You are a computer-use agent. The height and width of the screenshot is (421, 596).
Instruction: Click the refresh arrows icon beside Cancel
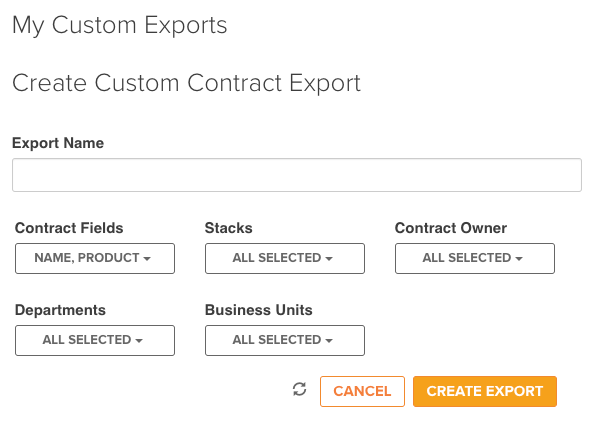pyautogui.click(x=300, y=389)
